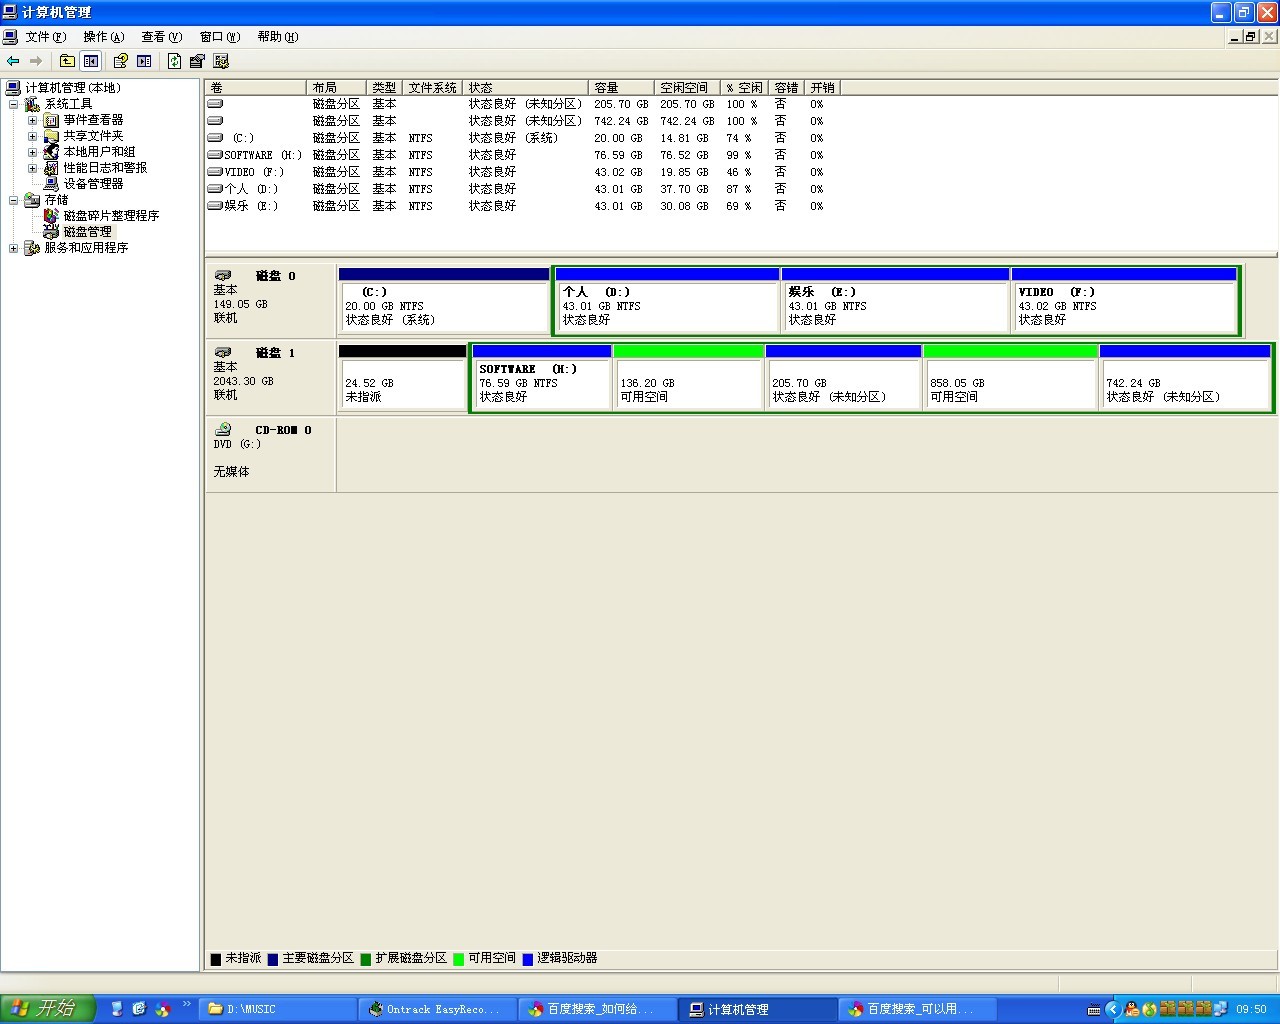Toggle the show/hide console tree button
1280x1024 pixels.
[91, 61]
